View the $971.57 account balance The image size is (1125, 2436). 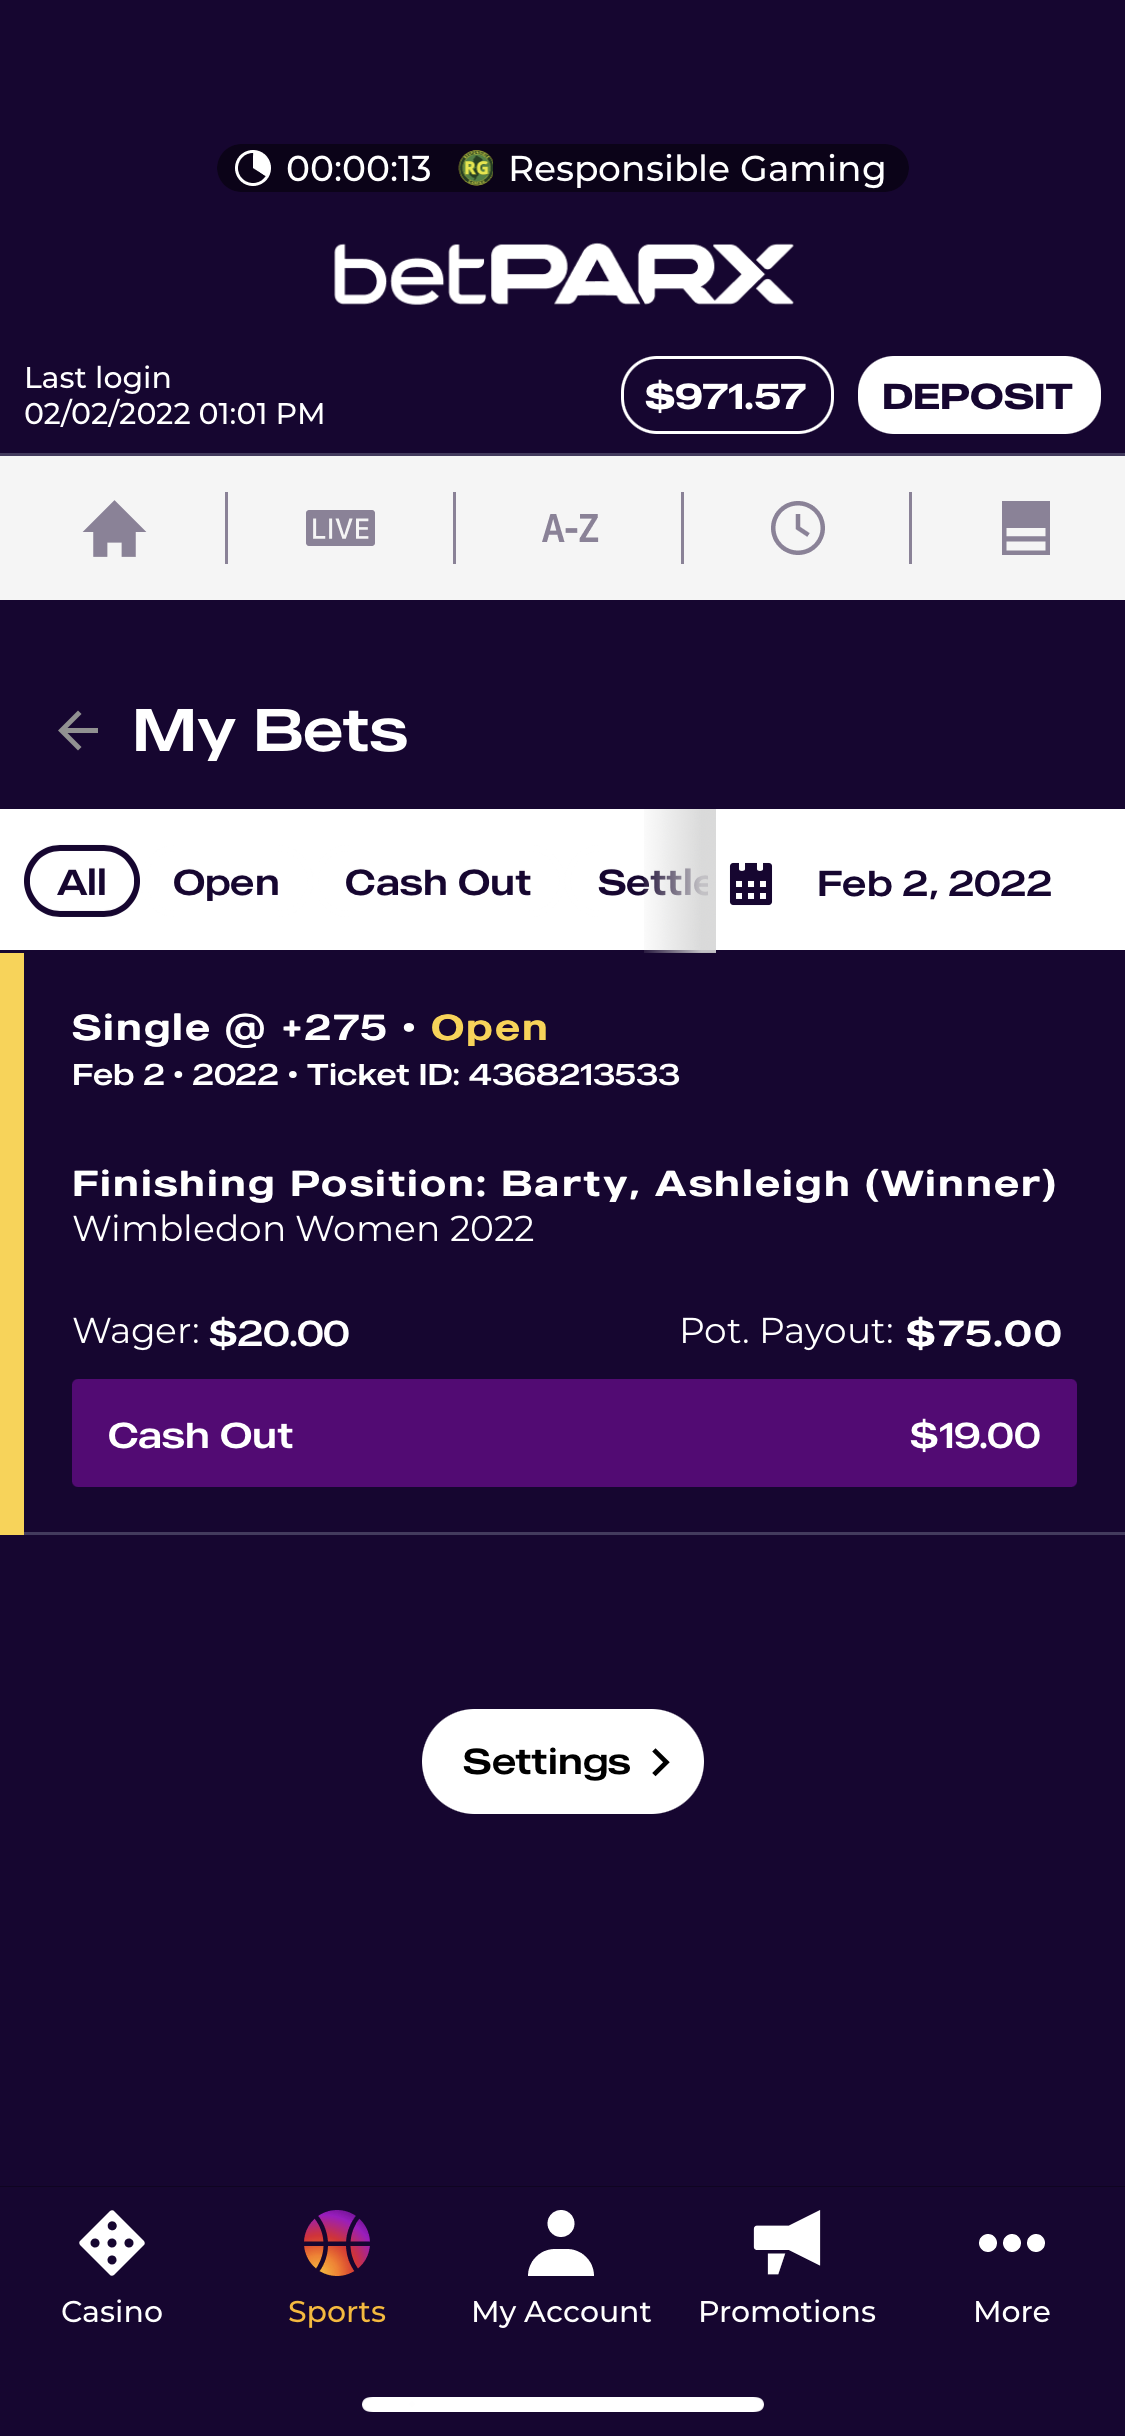click(x=727, y=395)
